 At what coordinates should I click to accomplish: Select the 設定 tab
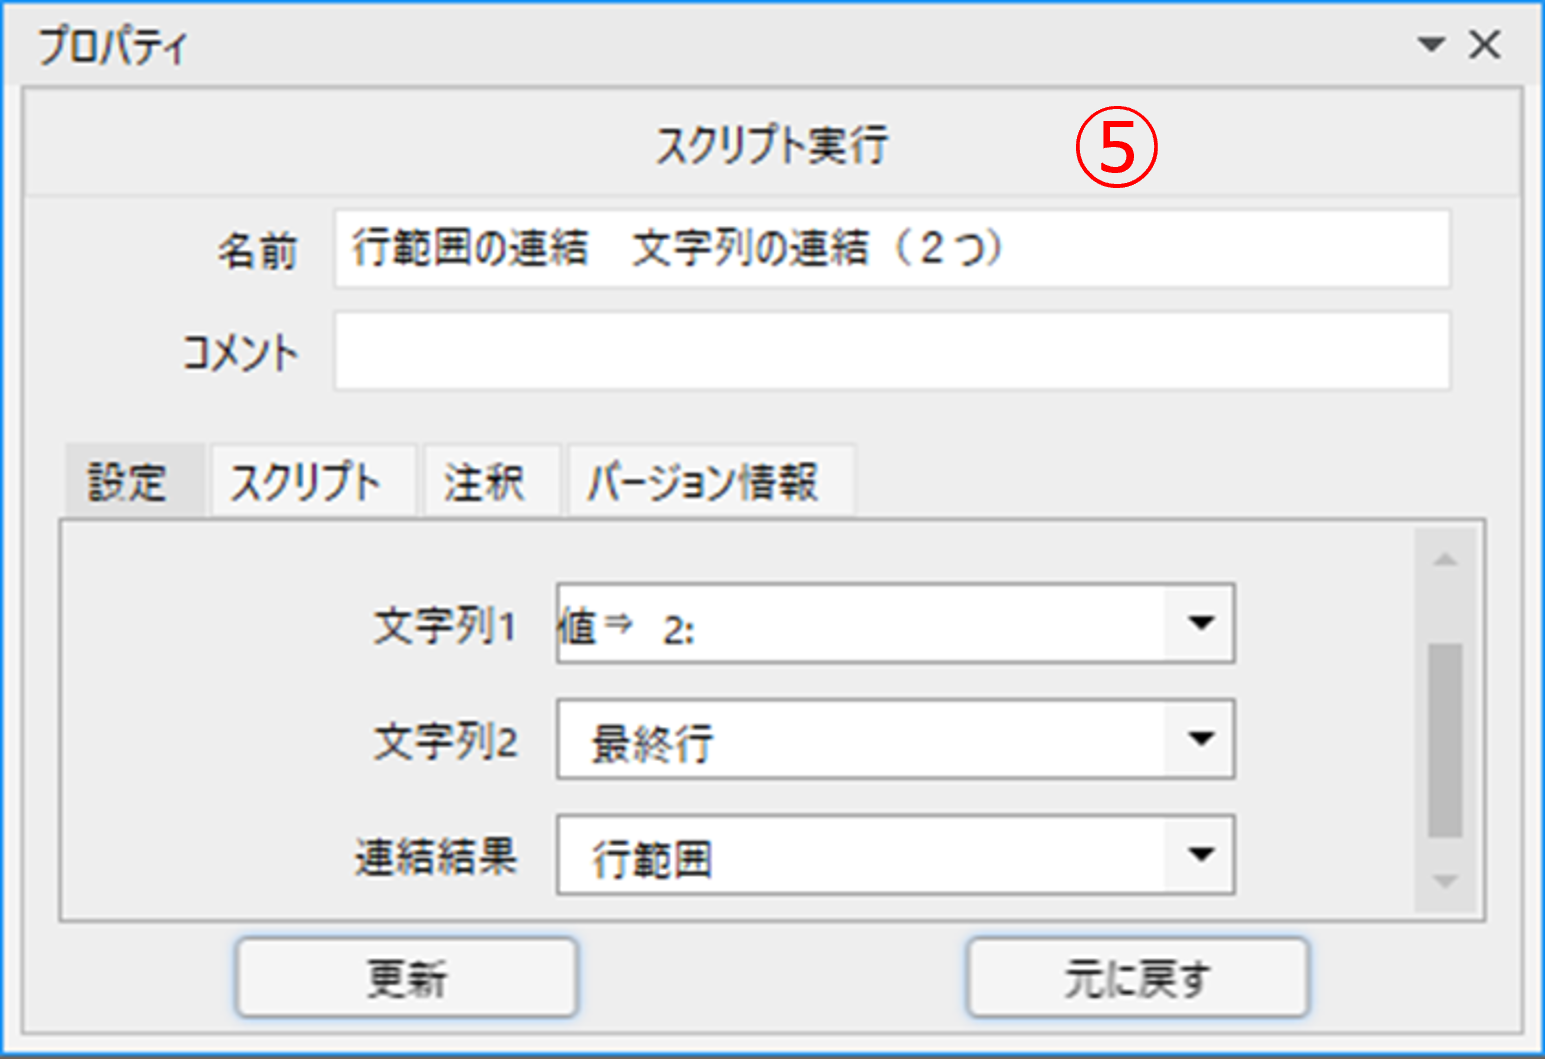click(x=127, y=482)
